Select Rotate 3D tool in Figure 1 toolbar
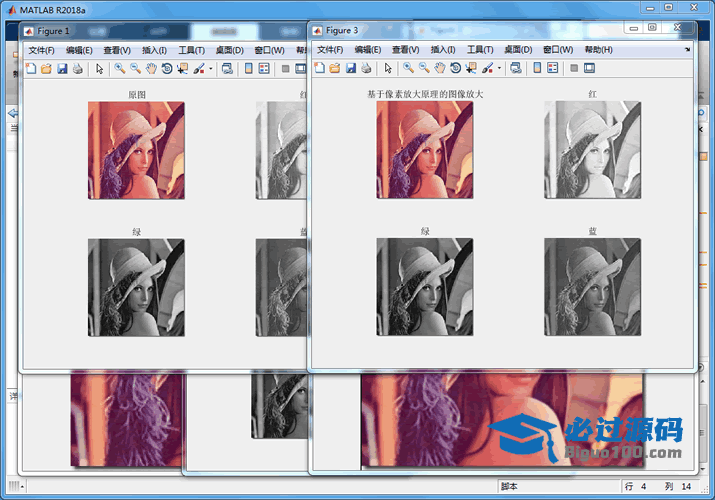715x500 pixels. point(167,69)
